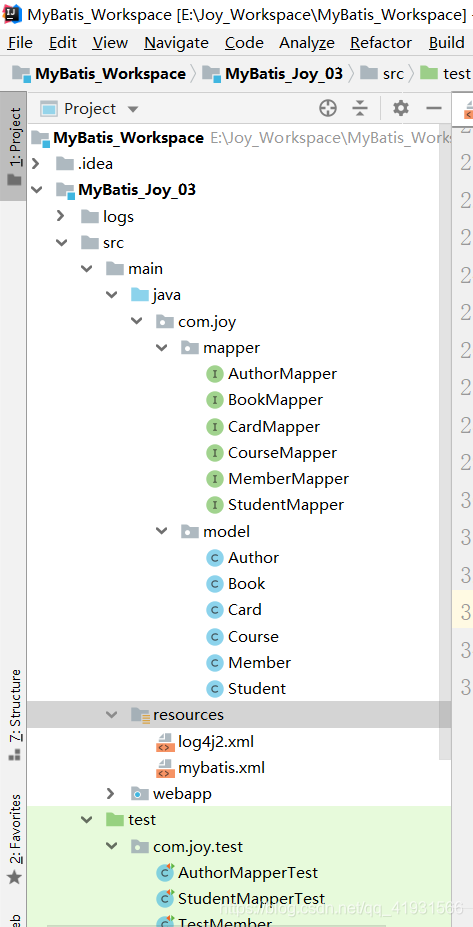The height and width of the screenshot is (927, 473).
Task: Click the java source folder icon
Action: pyautogui.click(x=140, y=295)
